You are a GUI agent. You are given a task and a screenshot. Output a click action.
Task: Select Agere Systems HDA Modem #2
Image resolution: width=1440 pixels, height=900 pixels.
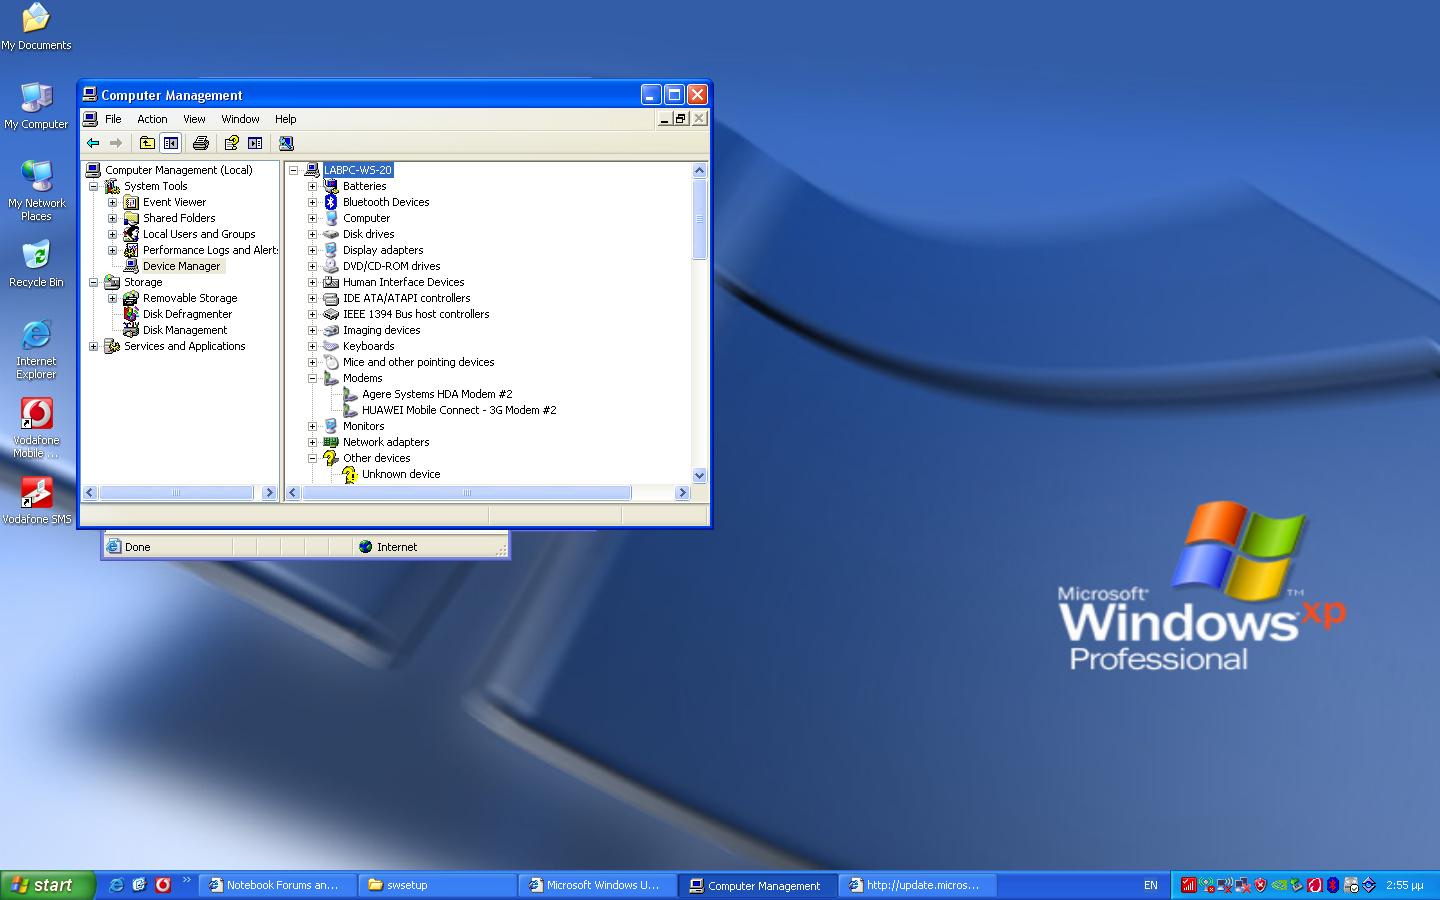437,394
